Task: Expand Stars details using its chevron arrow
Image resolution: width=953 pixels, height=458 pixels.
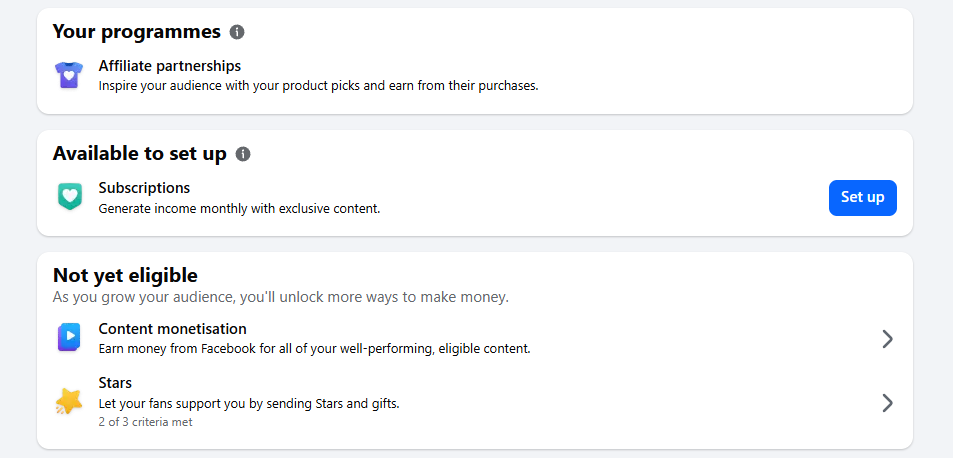Action: pos(887,403)
